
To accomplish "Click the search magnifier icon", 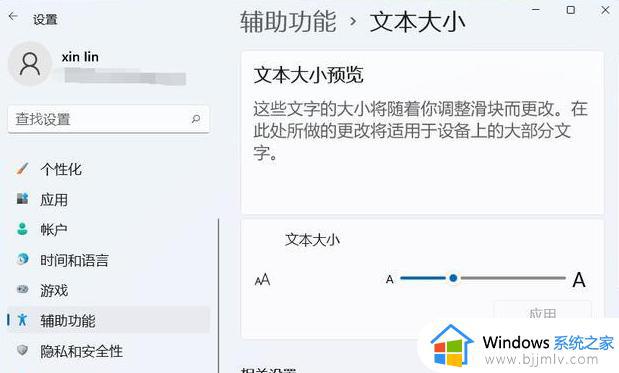I will click(196, 118).
